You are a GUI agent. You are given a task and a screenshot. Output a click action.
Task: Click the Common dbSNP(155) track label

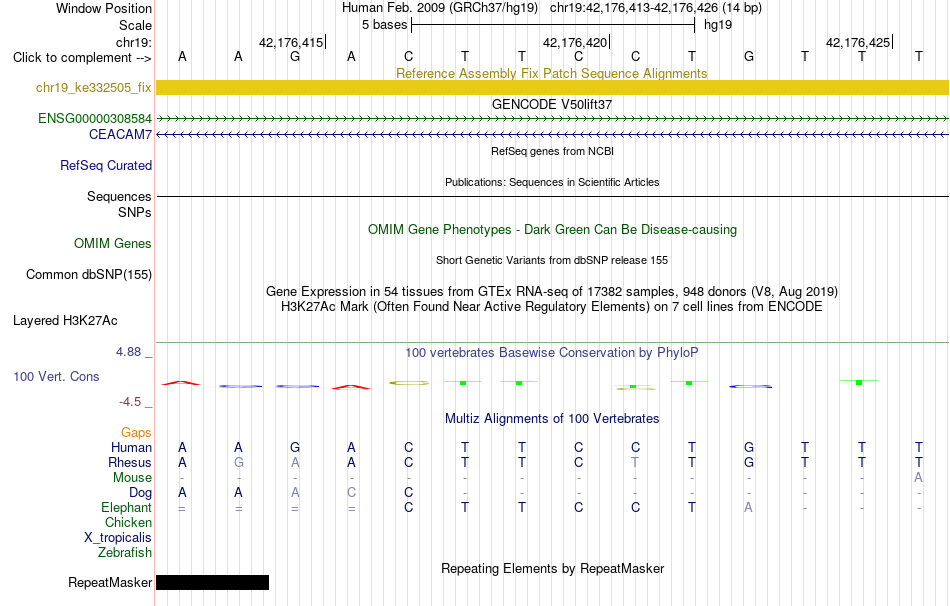(88, 274)
